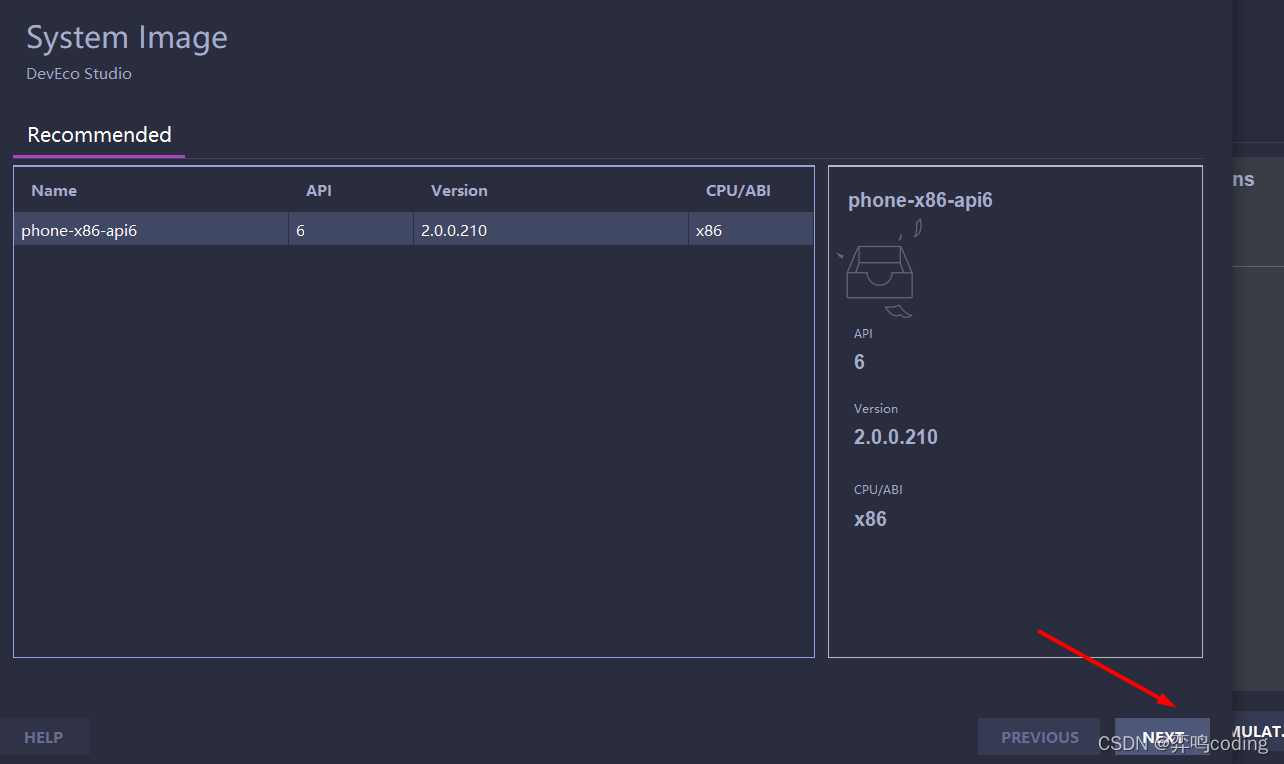Select phone-x86-api6 in the table's Name column
Screen dimensions: 1284x764
pos(151,229)
